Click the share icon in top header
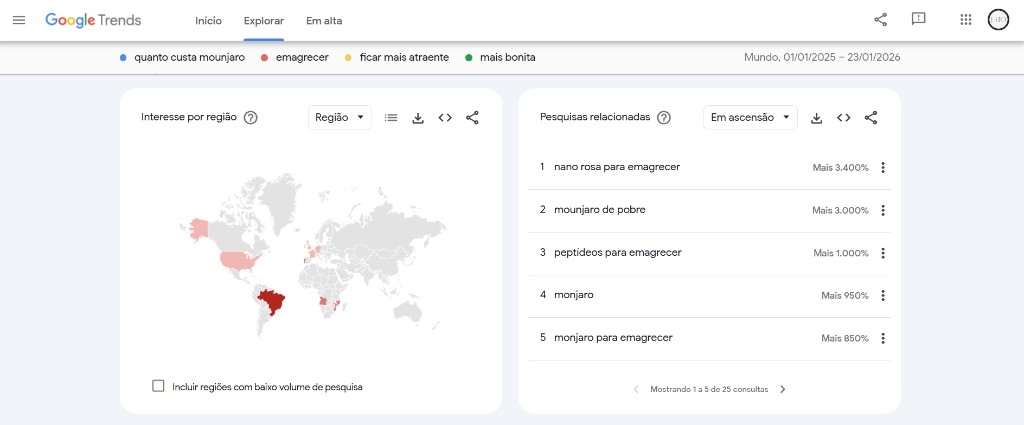 pos(880,20)
